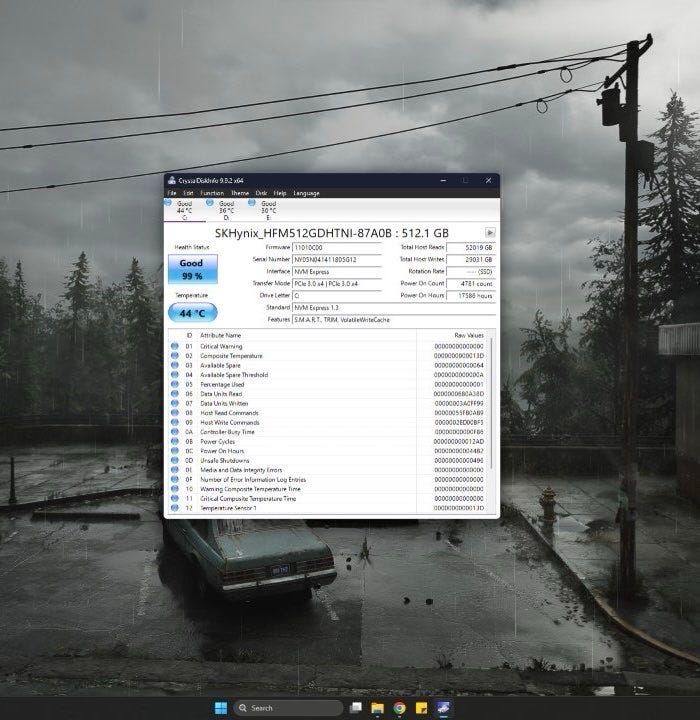This screenshot has width=700, height=720.
Task: Select the E: drive tab at 30 °C
Action: (265, 210)
